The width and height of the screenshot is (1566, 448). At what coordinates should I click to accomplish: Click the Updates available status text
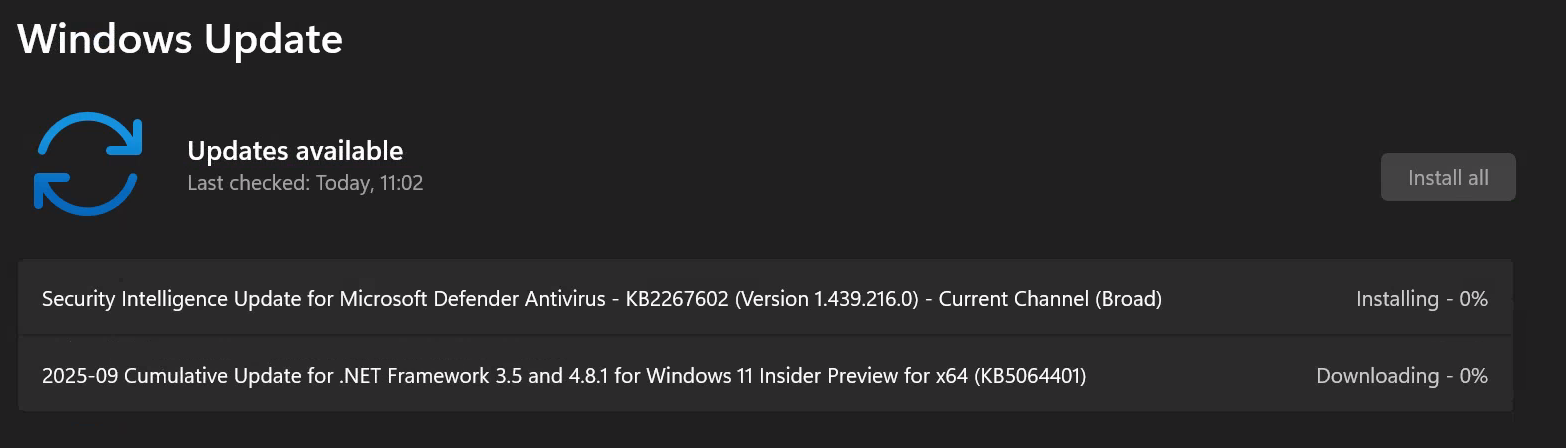pyautogui.click(x=295, y=151)
